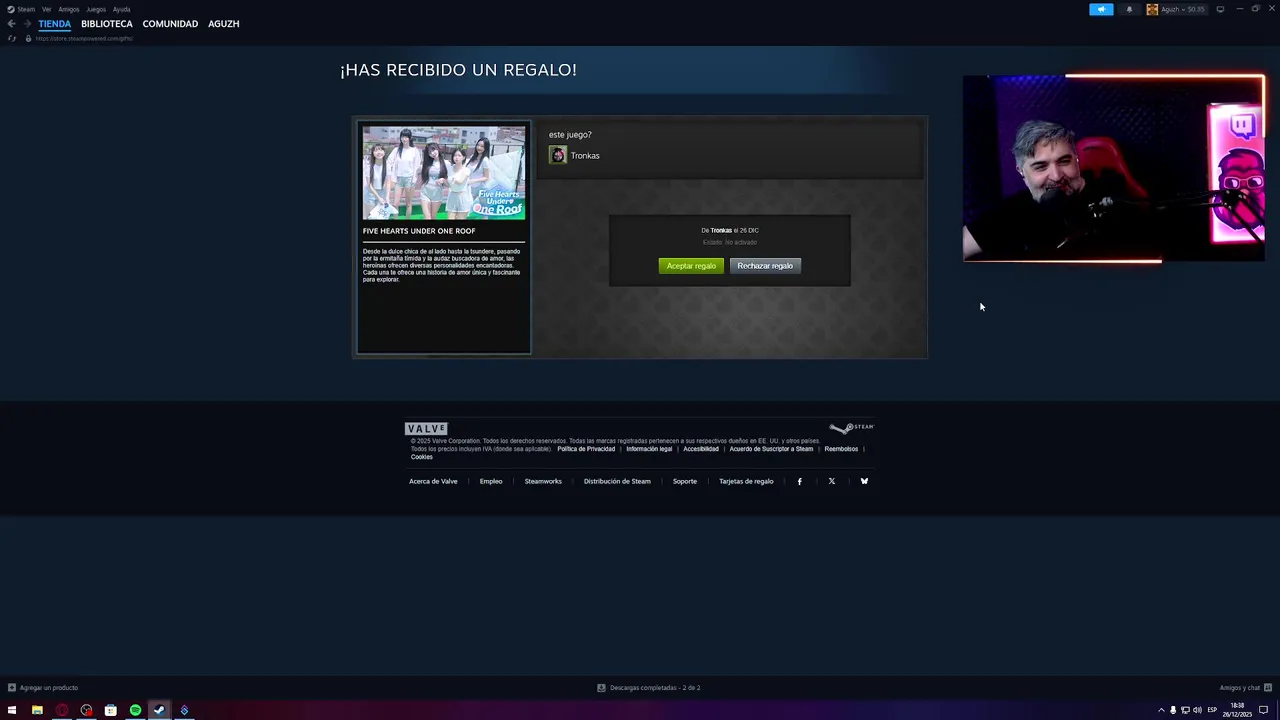Open the Empleo footer link
Viewport: 1280px width, 720px height.
click(x=491, y=481)
